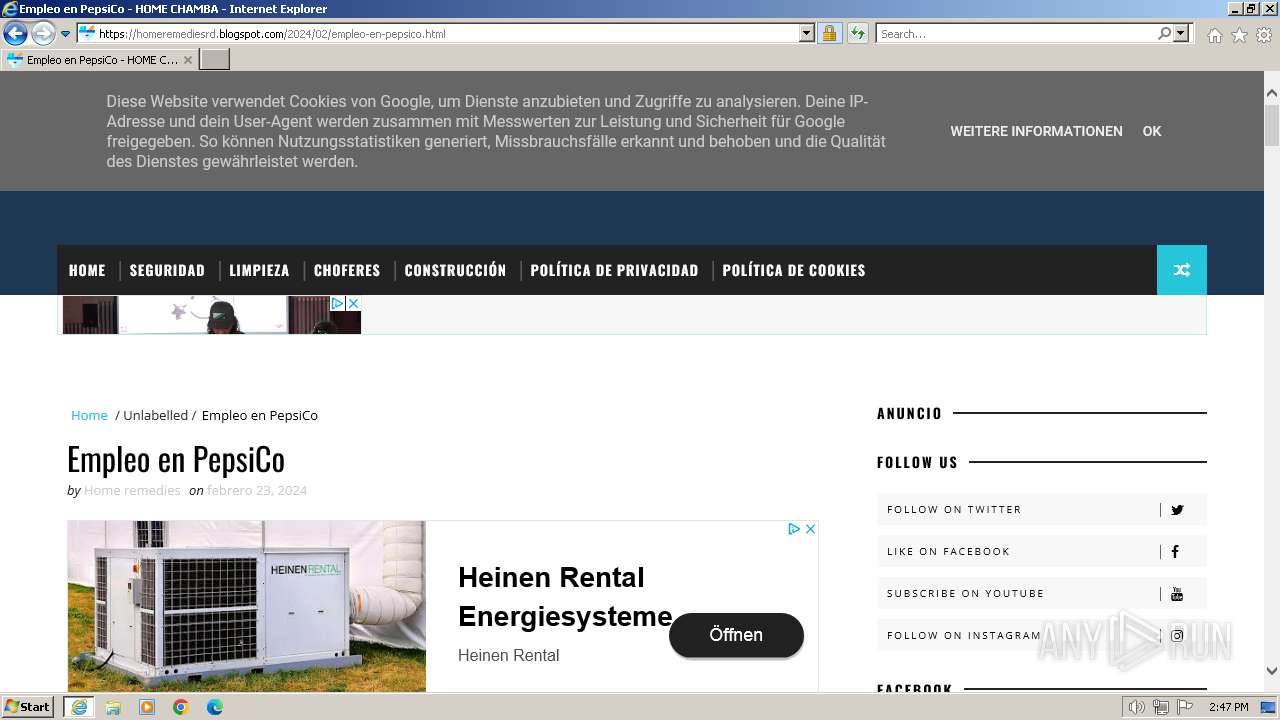Open the CONSTRUCCIÓN menu item
Viewport: 1280px width, 720px height.
click(455, 270)
